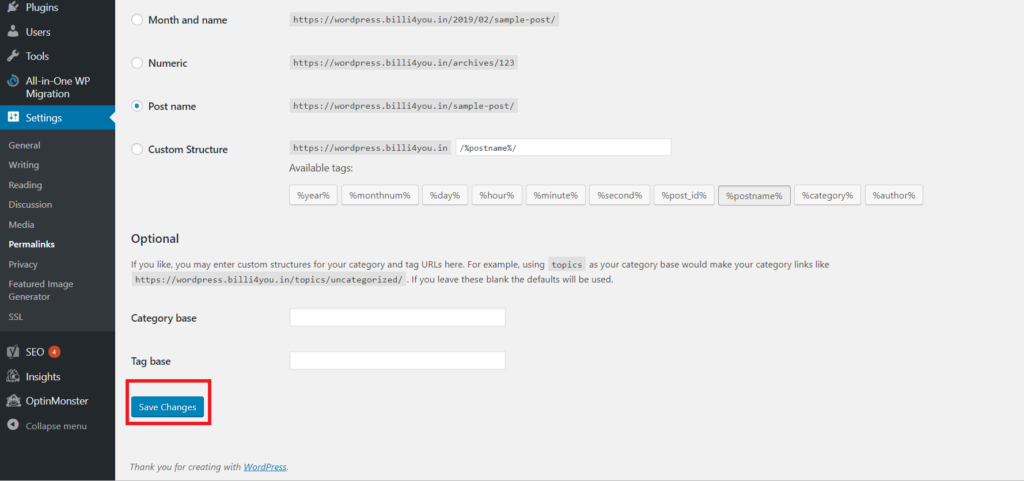Viewport: 1024px width, 481px height.
Task: Click the topics/uncategorized example URL
Action: (x=269, y=279)
